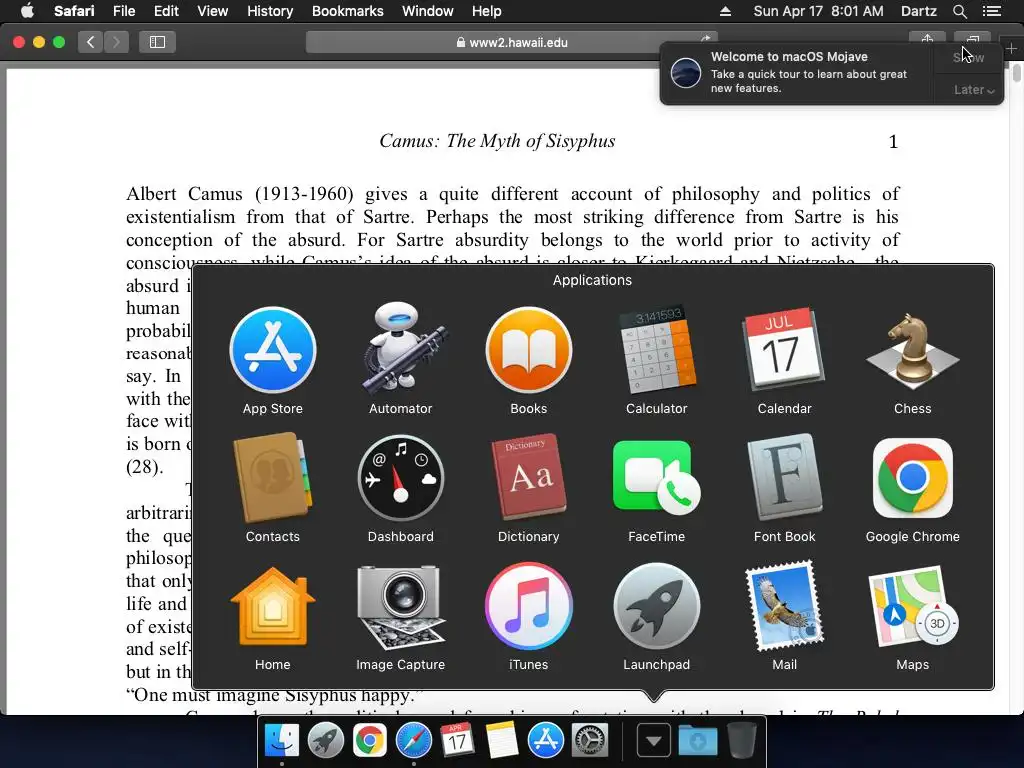Viewport: 1024px width, 768px height.
Task: Click Safari's Share button
Action: tap(927, 39)
